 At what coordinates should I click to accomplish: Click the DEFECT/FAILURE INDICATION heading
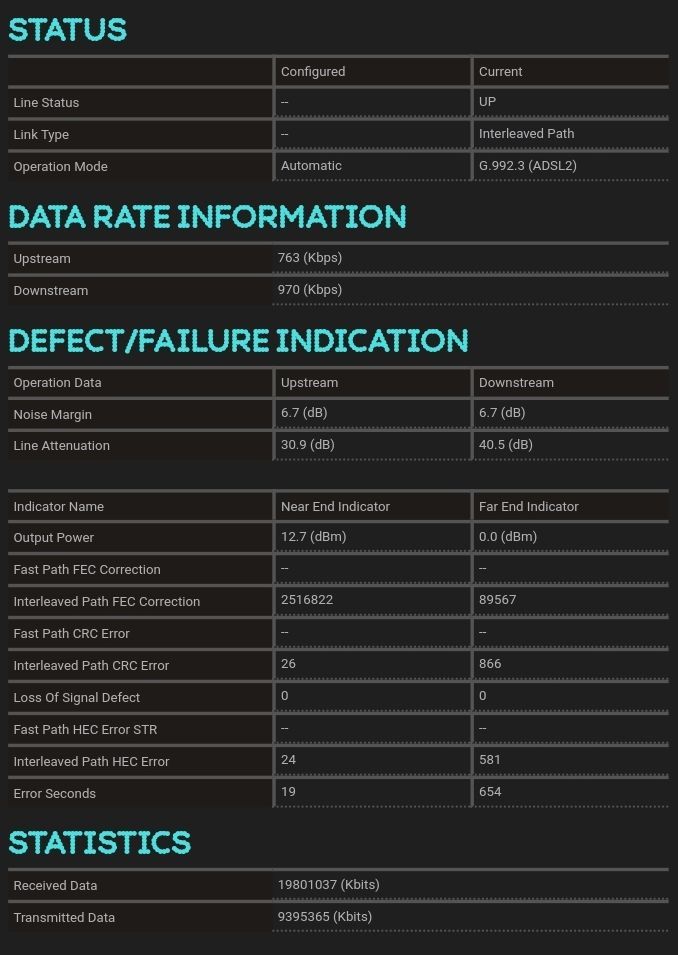238,341
